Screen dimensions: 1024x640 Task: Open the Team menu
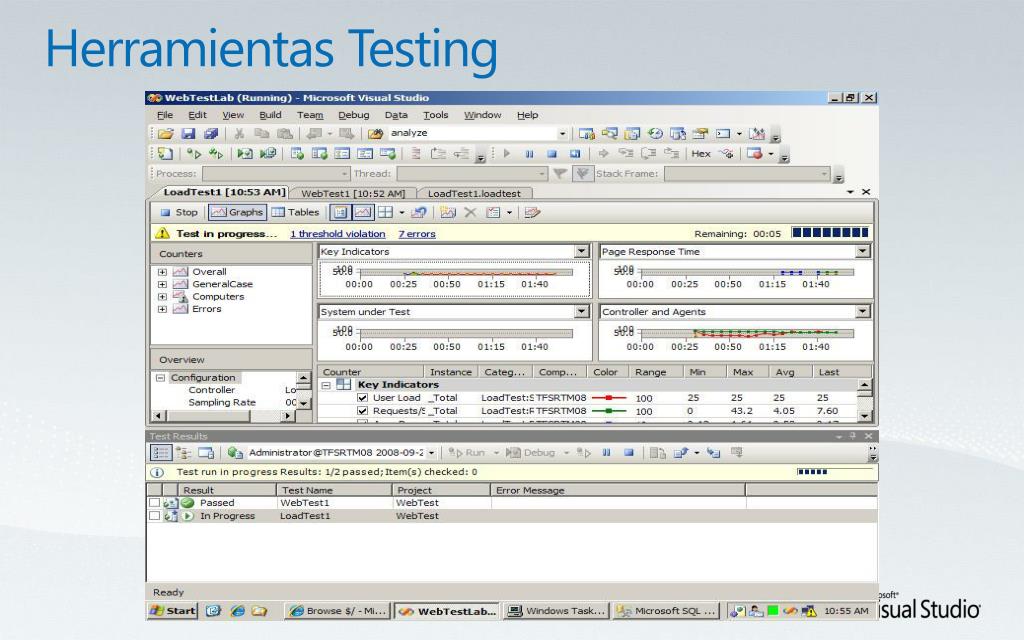(310, 115)
